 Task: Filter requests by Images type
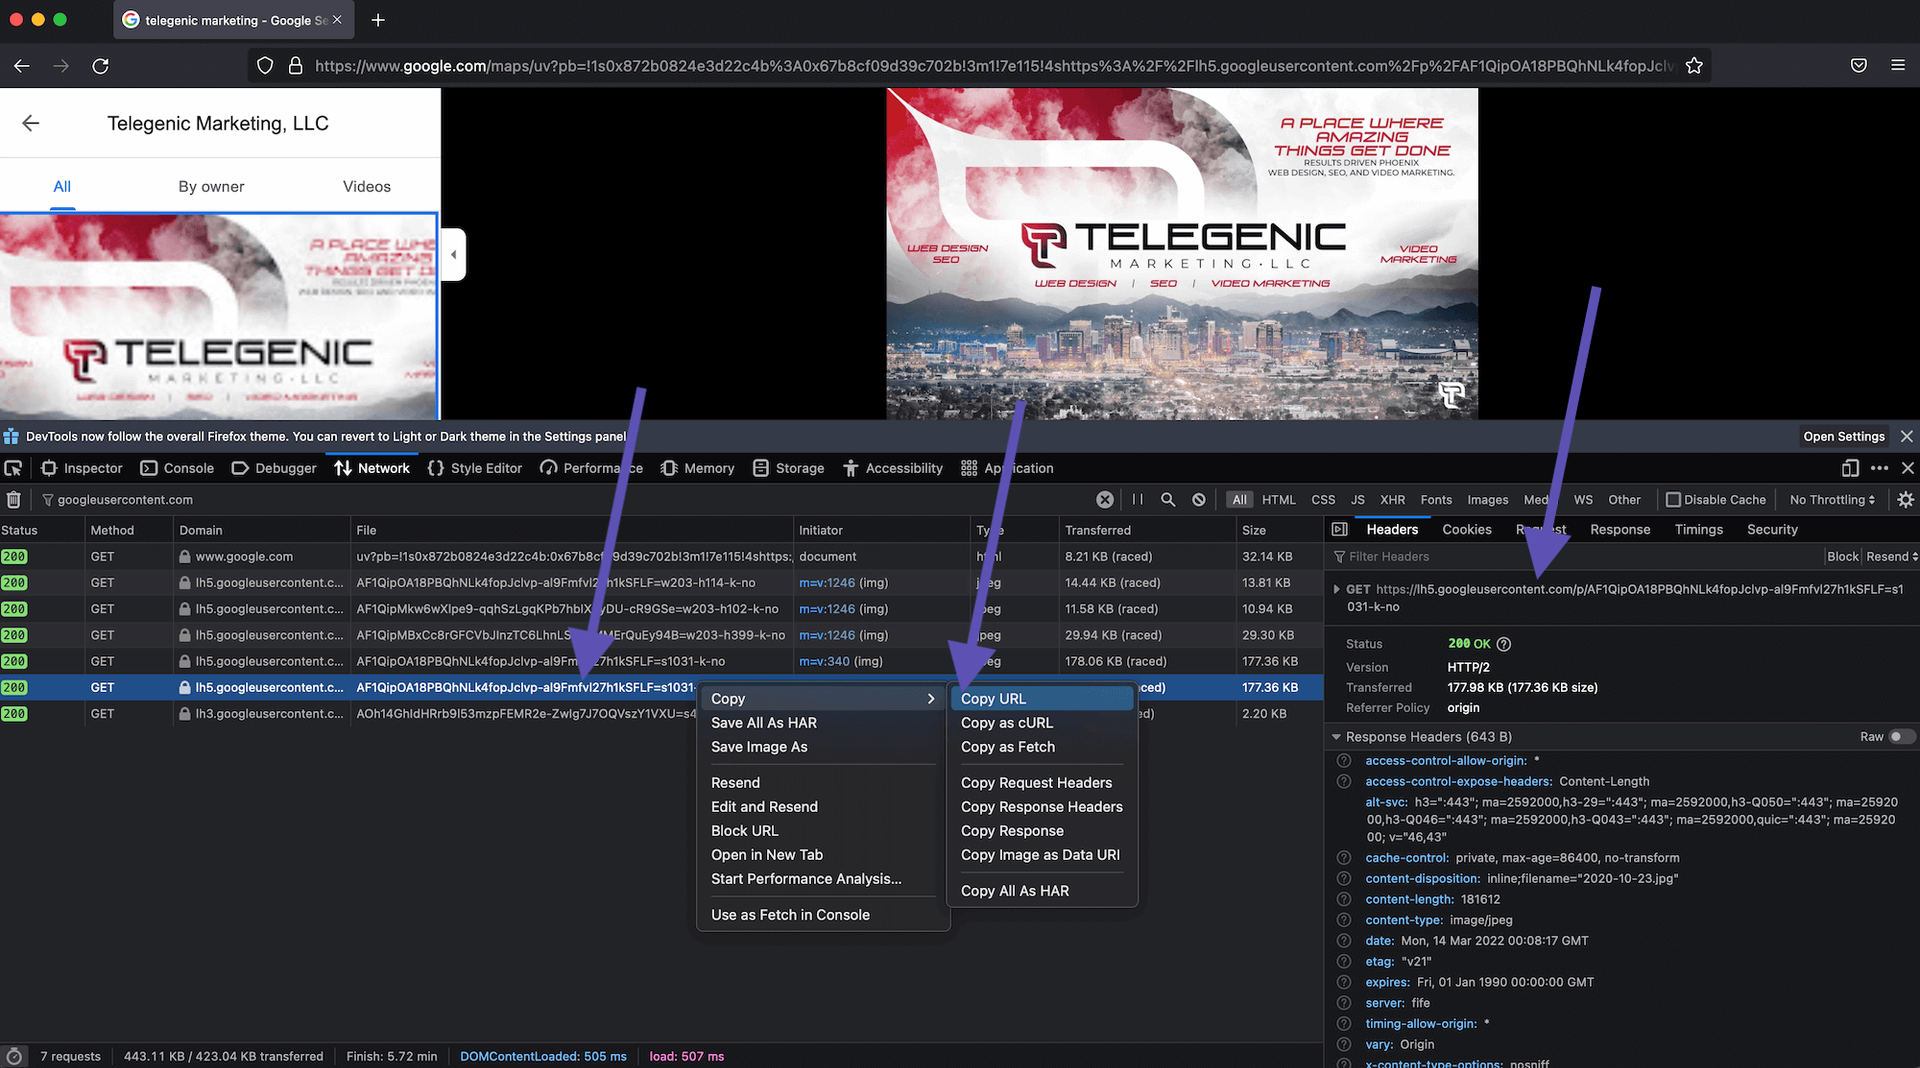coord(1487,500)
